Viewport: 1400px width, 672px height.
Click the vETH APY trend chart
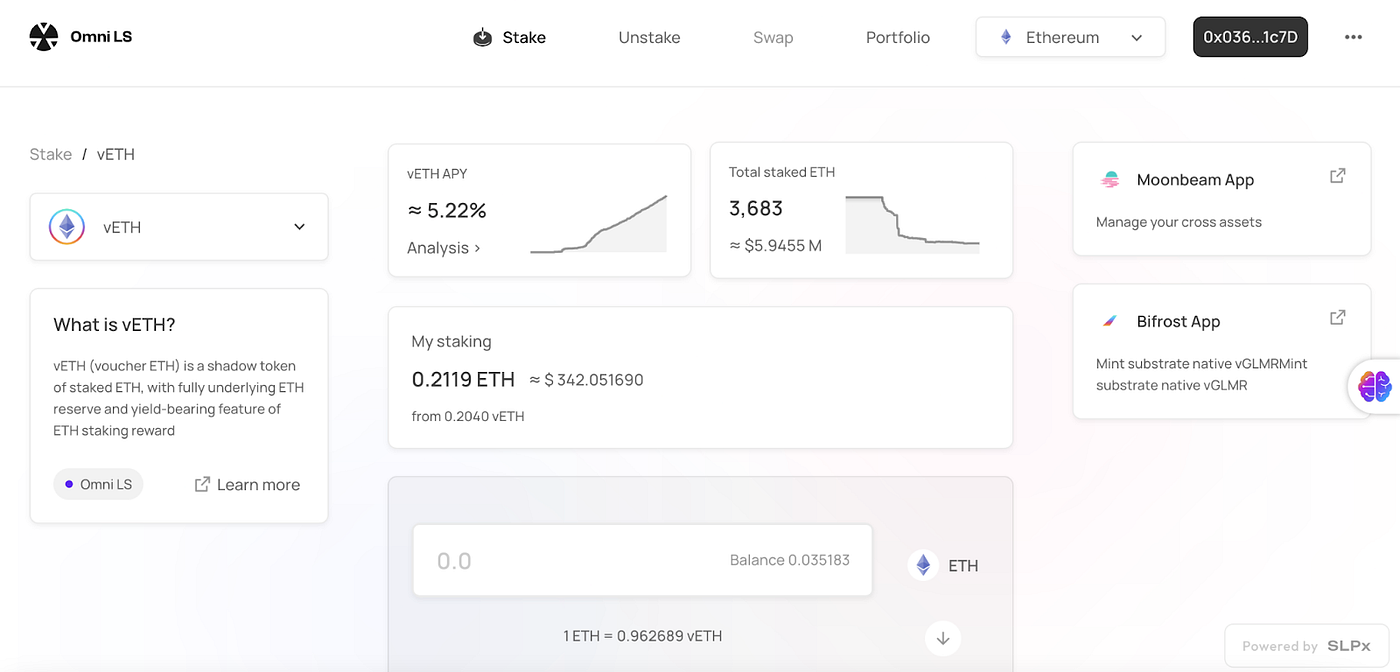598,224
